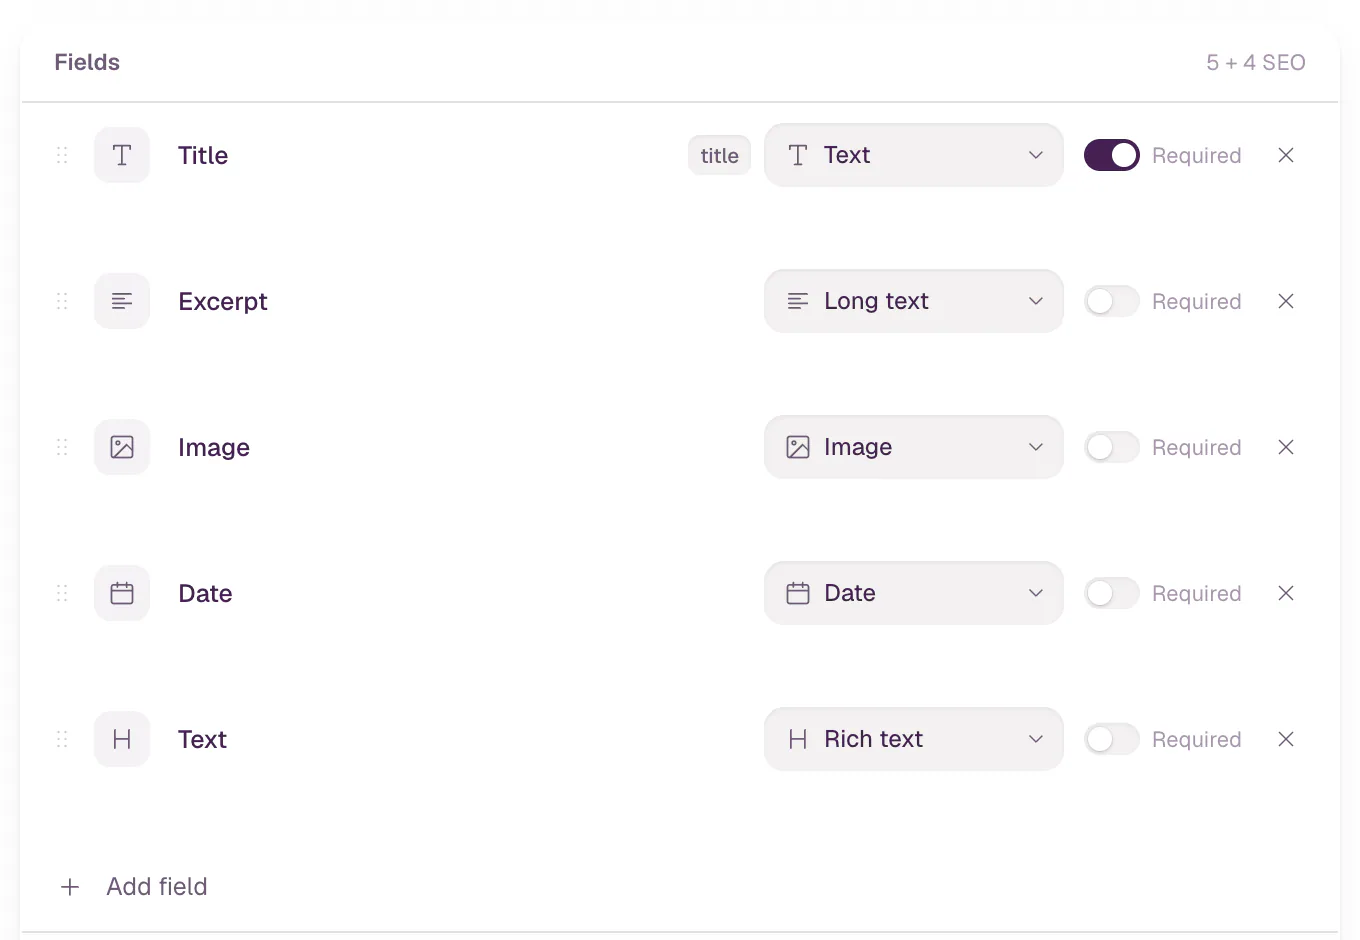Switch on Required for the Text field
The width and height of the screenshot is (1360, 940).
click(1112, 739)
